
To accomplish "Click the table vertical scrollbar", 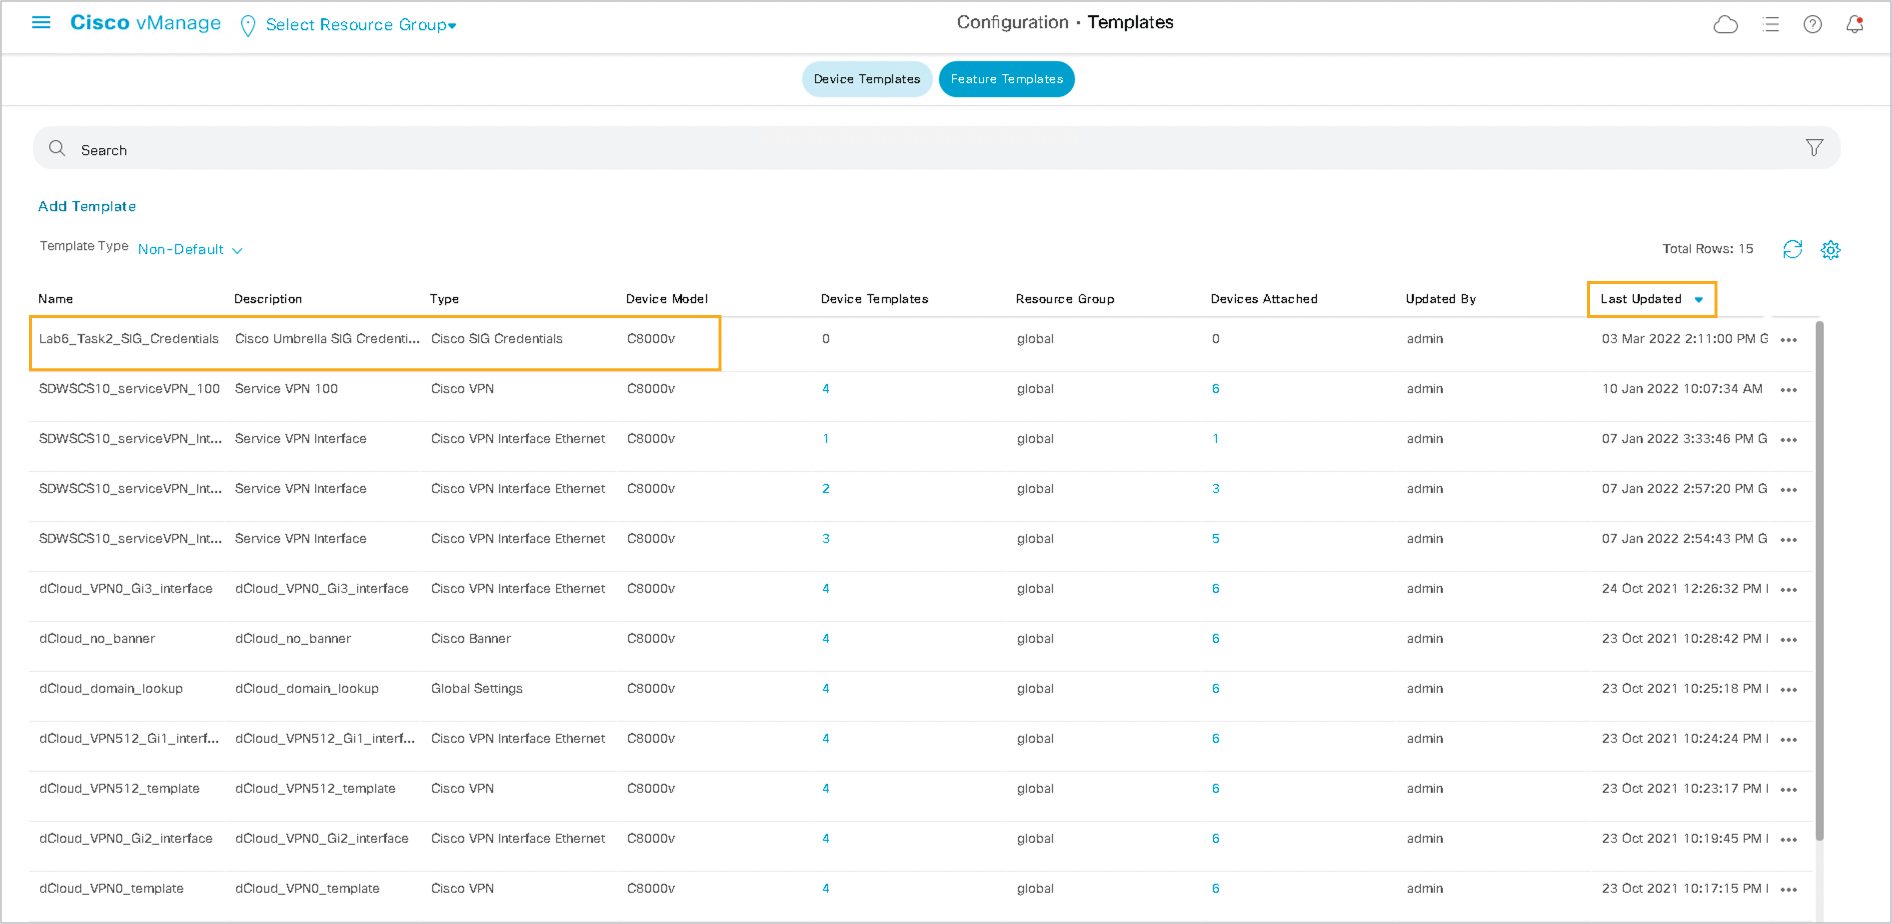I will (1819, 580).
